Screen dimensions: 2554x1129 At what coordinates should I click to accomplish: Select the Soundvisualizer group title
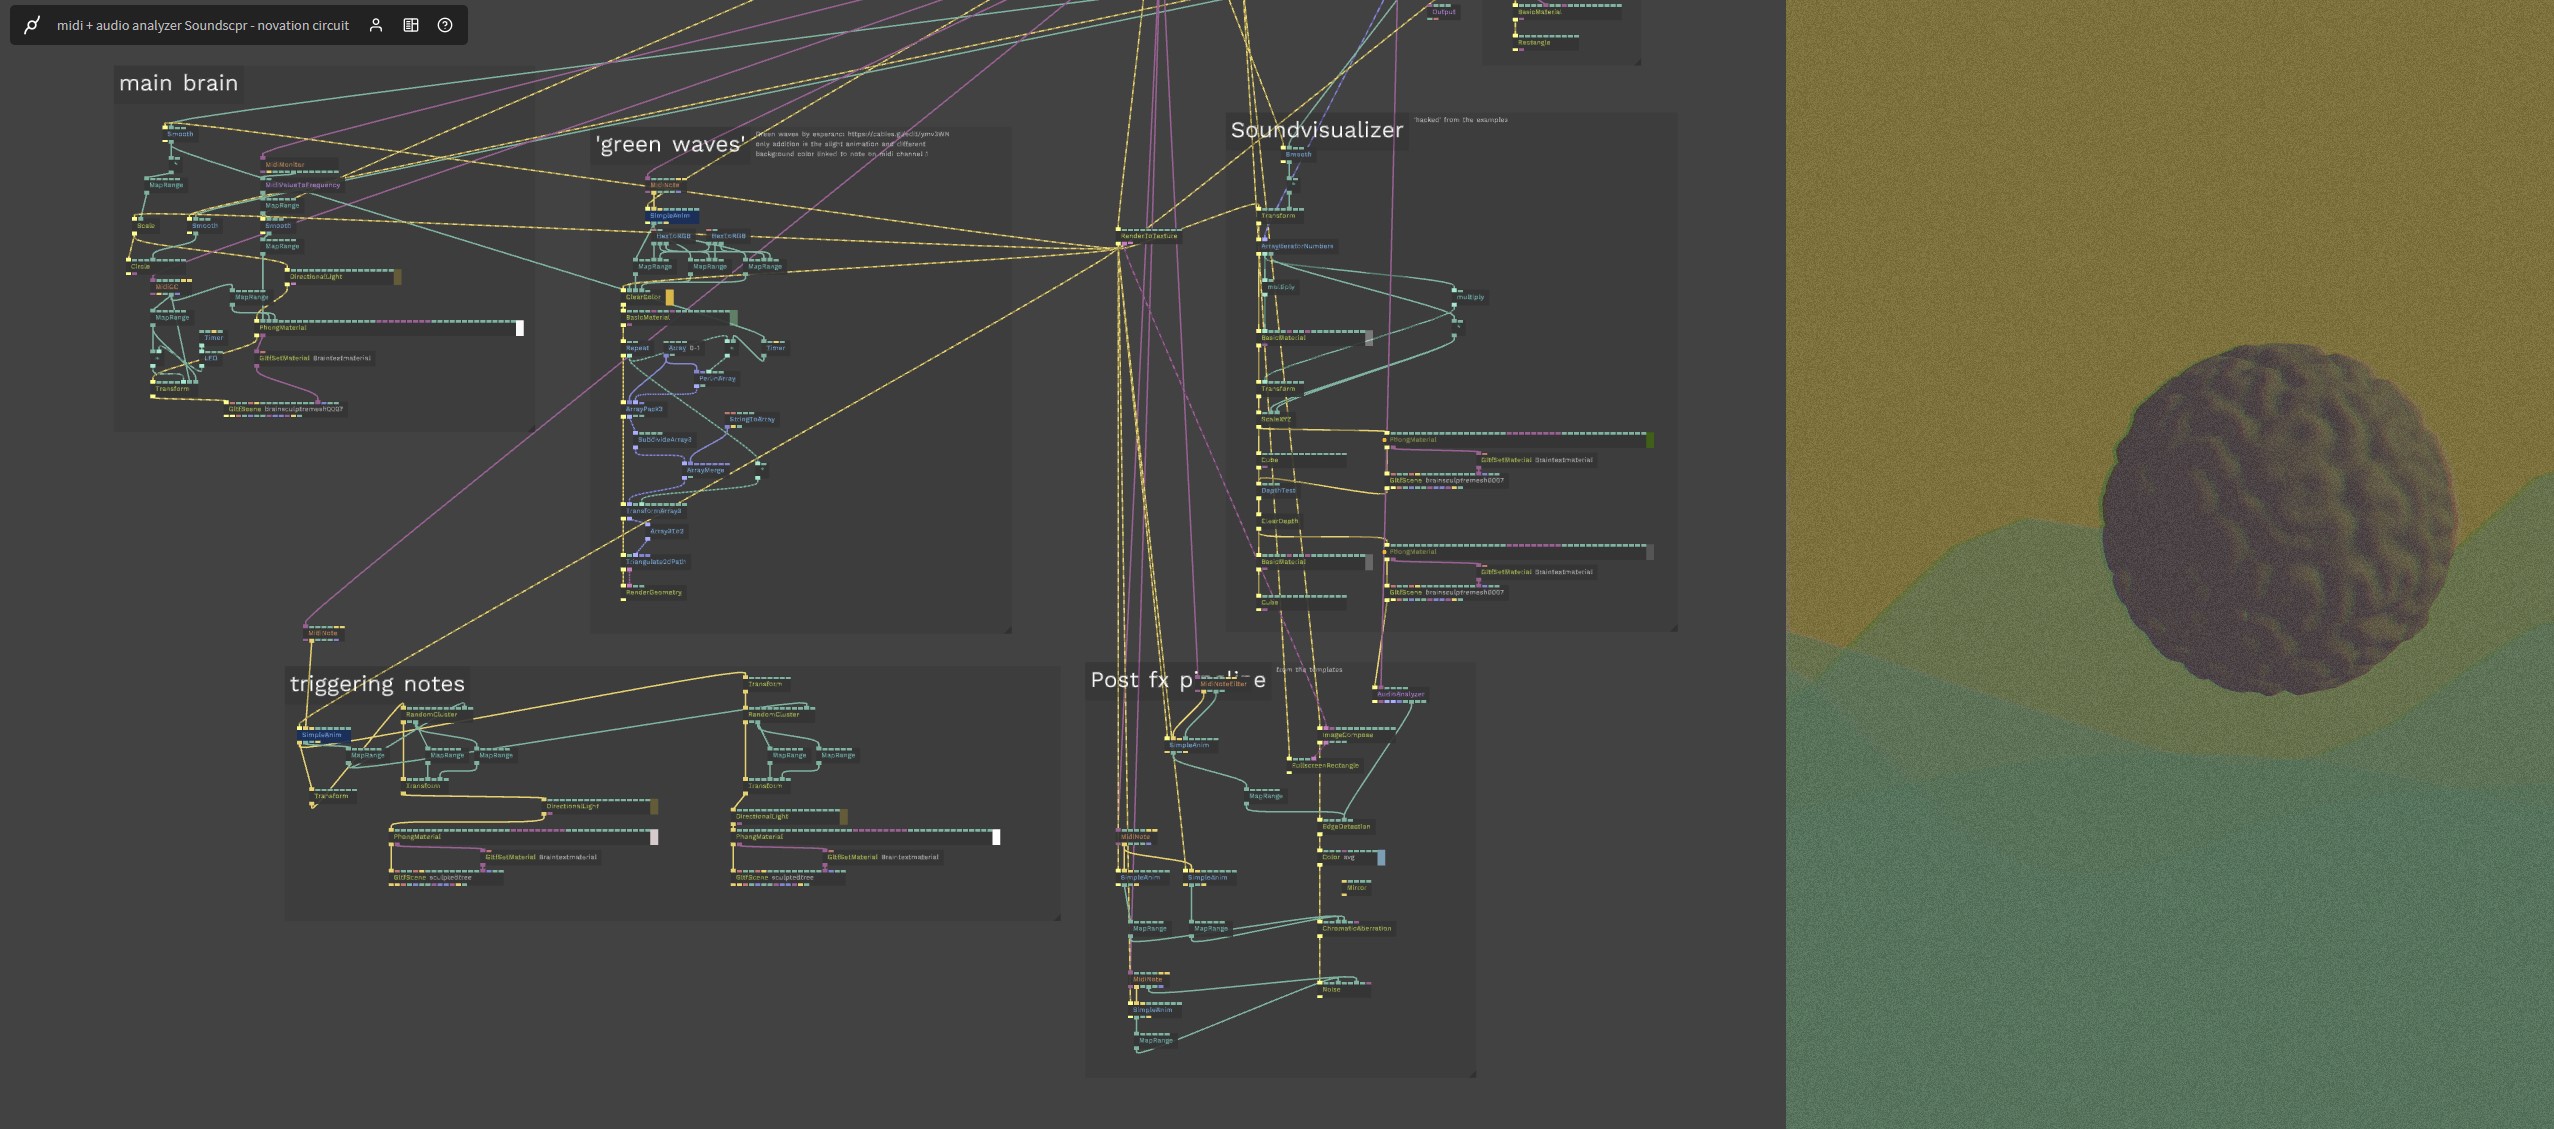[1316, 130]
